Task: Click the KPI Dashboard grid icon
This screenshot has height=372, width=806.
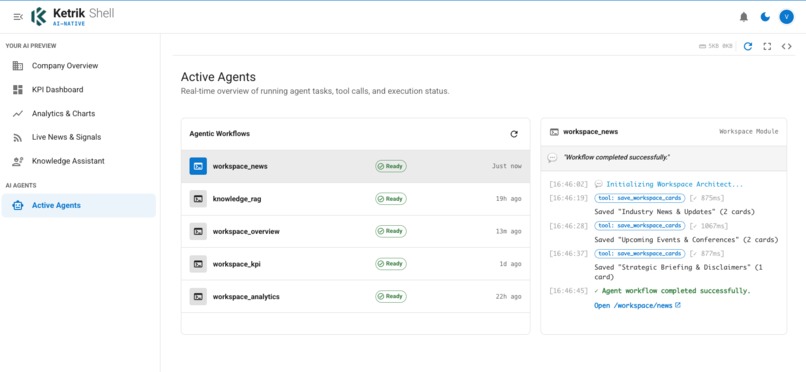Action: (x=18, y=89)
